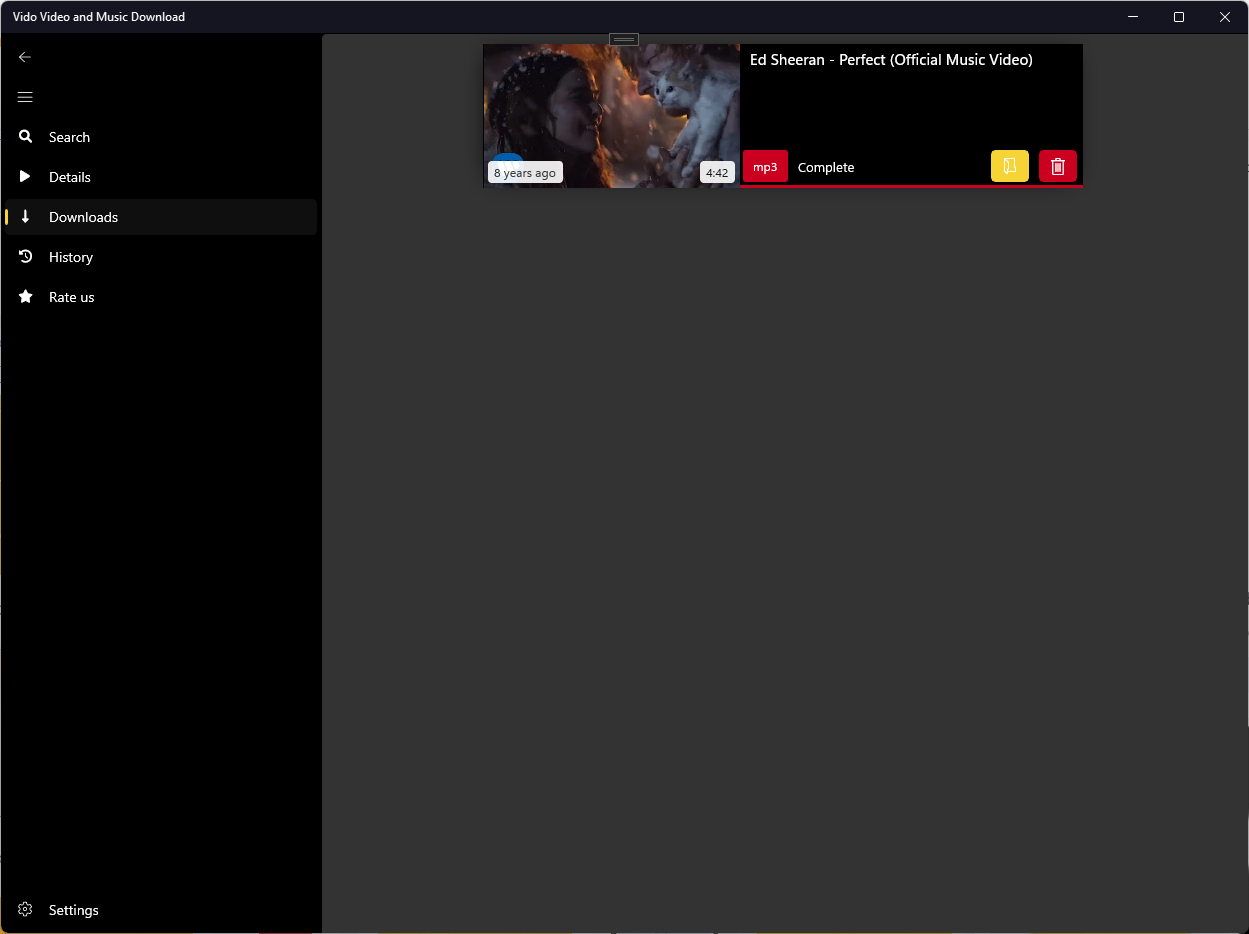Click the Settings gear icon

click(26, 910)
